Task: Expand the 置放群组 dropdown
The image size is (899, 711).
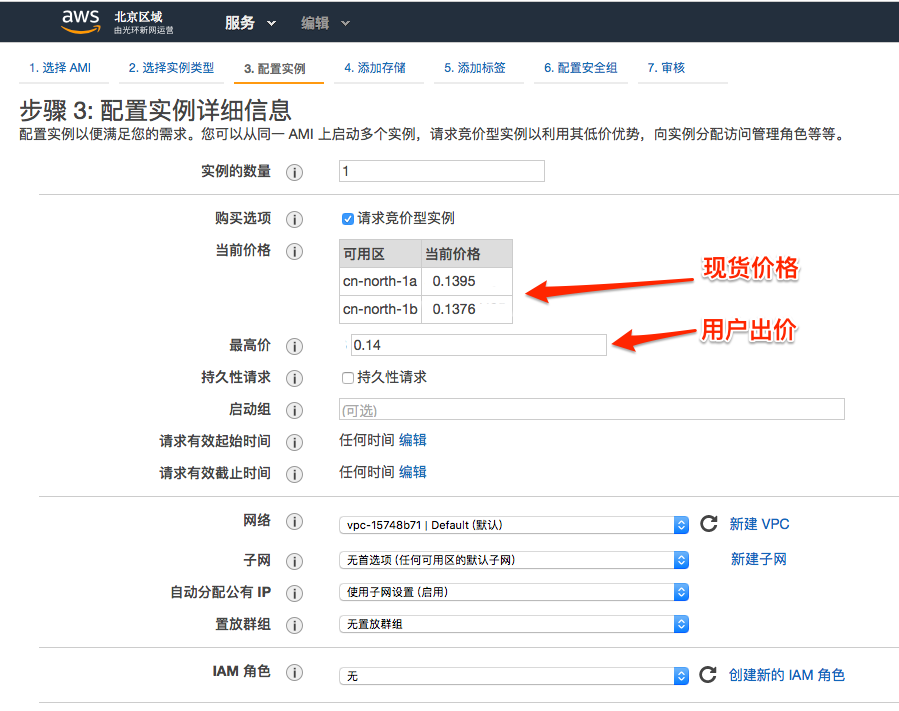Action: click(514, 624)
